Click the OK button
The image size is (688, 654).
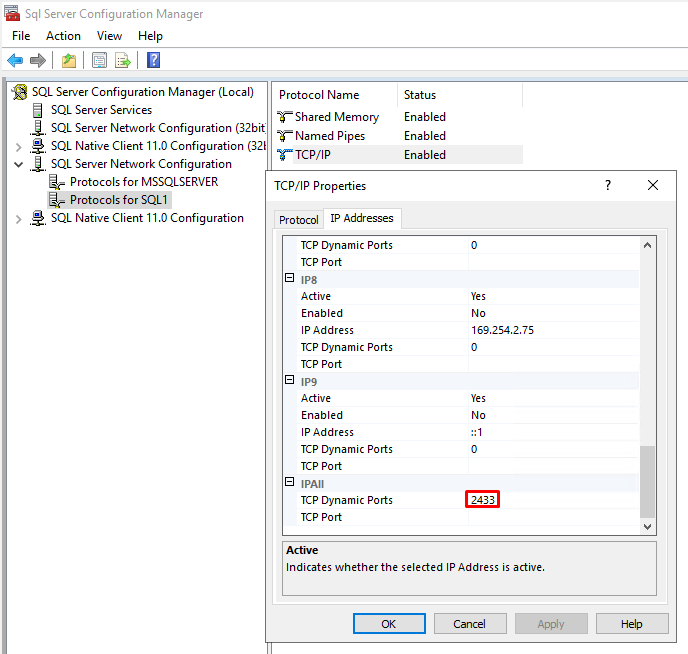tap(389, 623)
